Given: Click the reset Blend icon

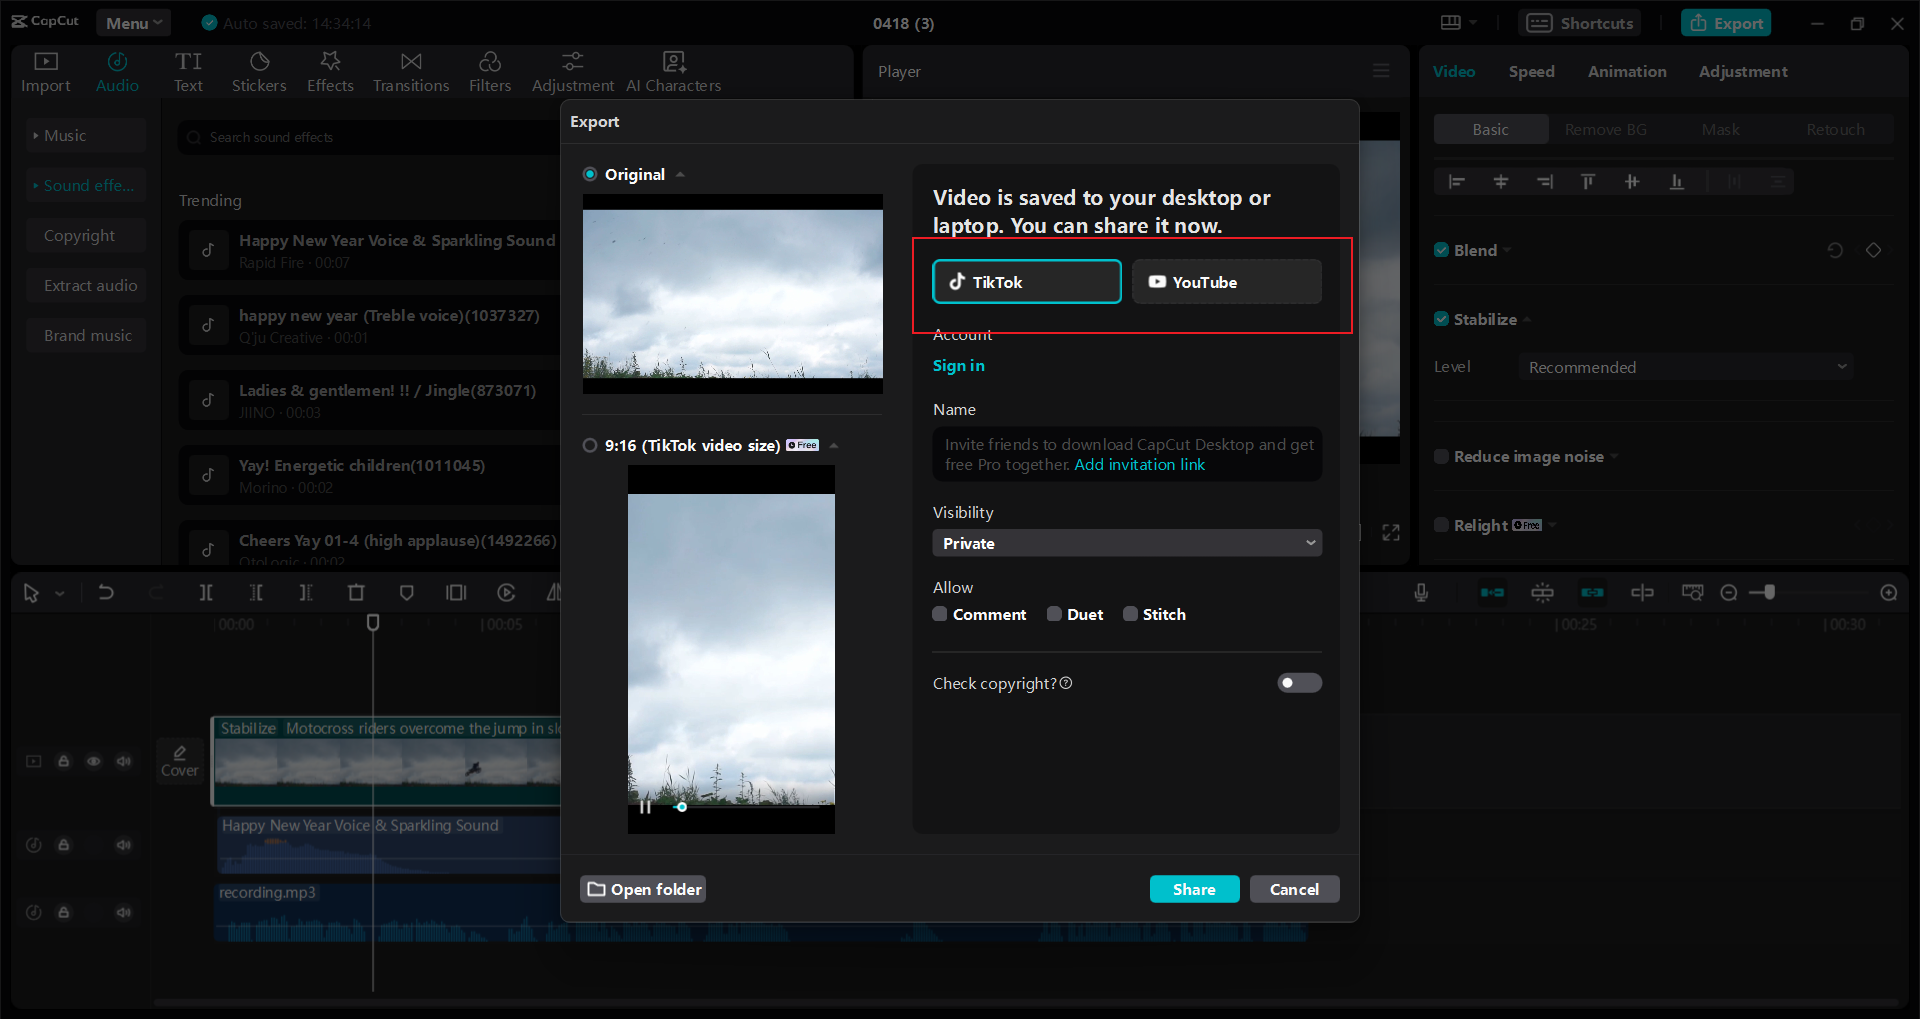Looking at the screenshot, I should [1835, 250].
